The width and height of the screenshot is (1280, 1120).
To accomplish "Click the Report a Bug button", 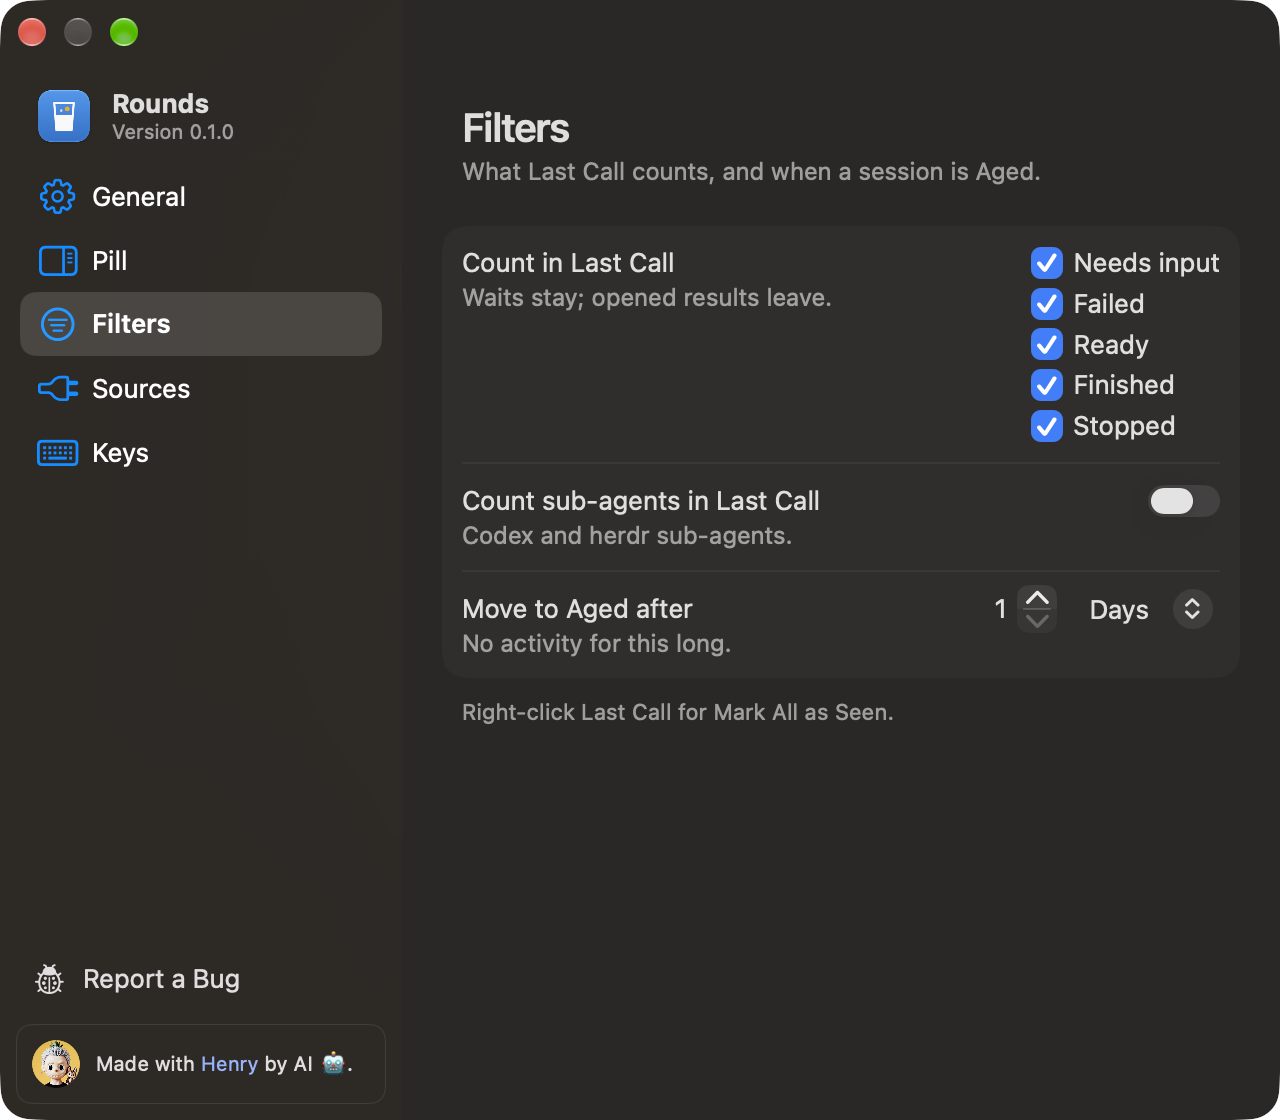I will coord(138,980).
